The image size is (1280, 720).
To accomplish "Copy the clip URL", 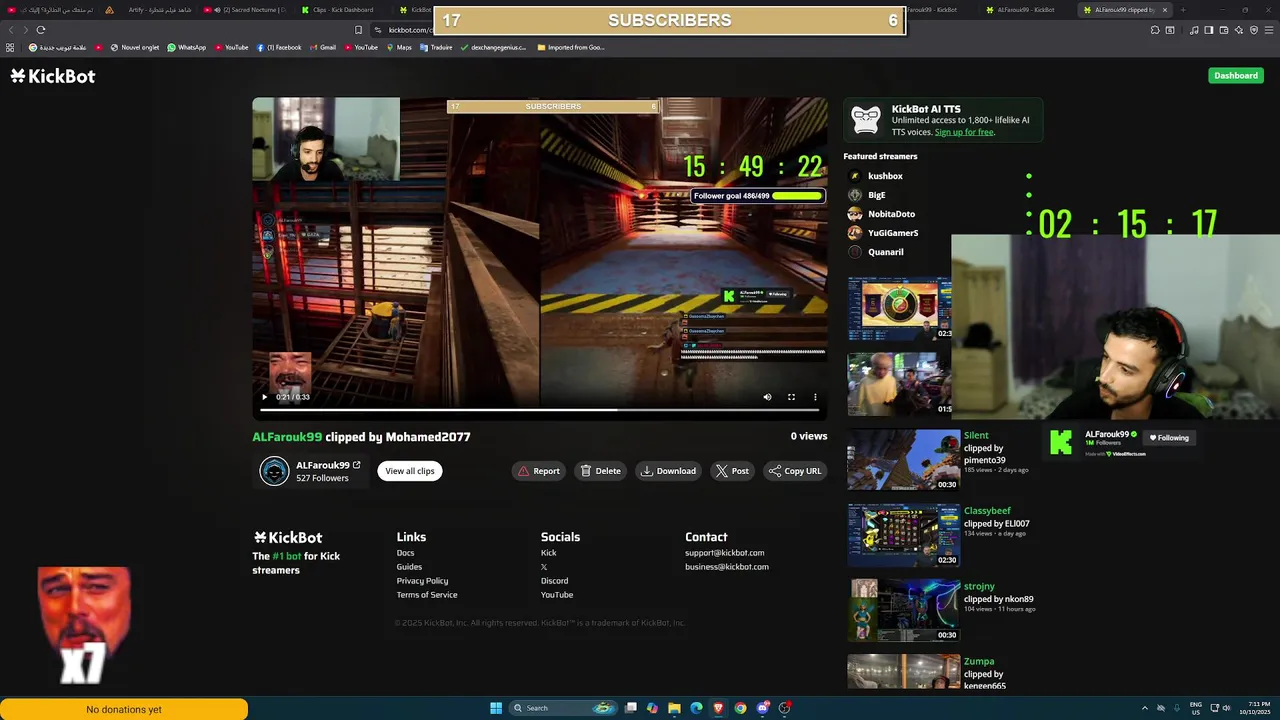I will pos(795,471).
